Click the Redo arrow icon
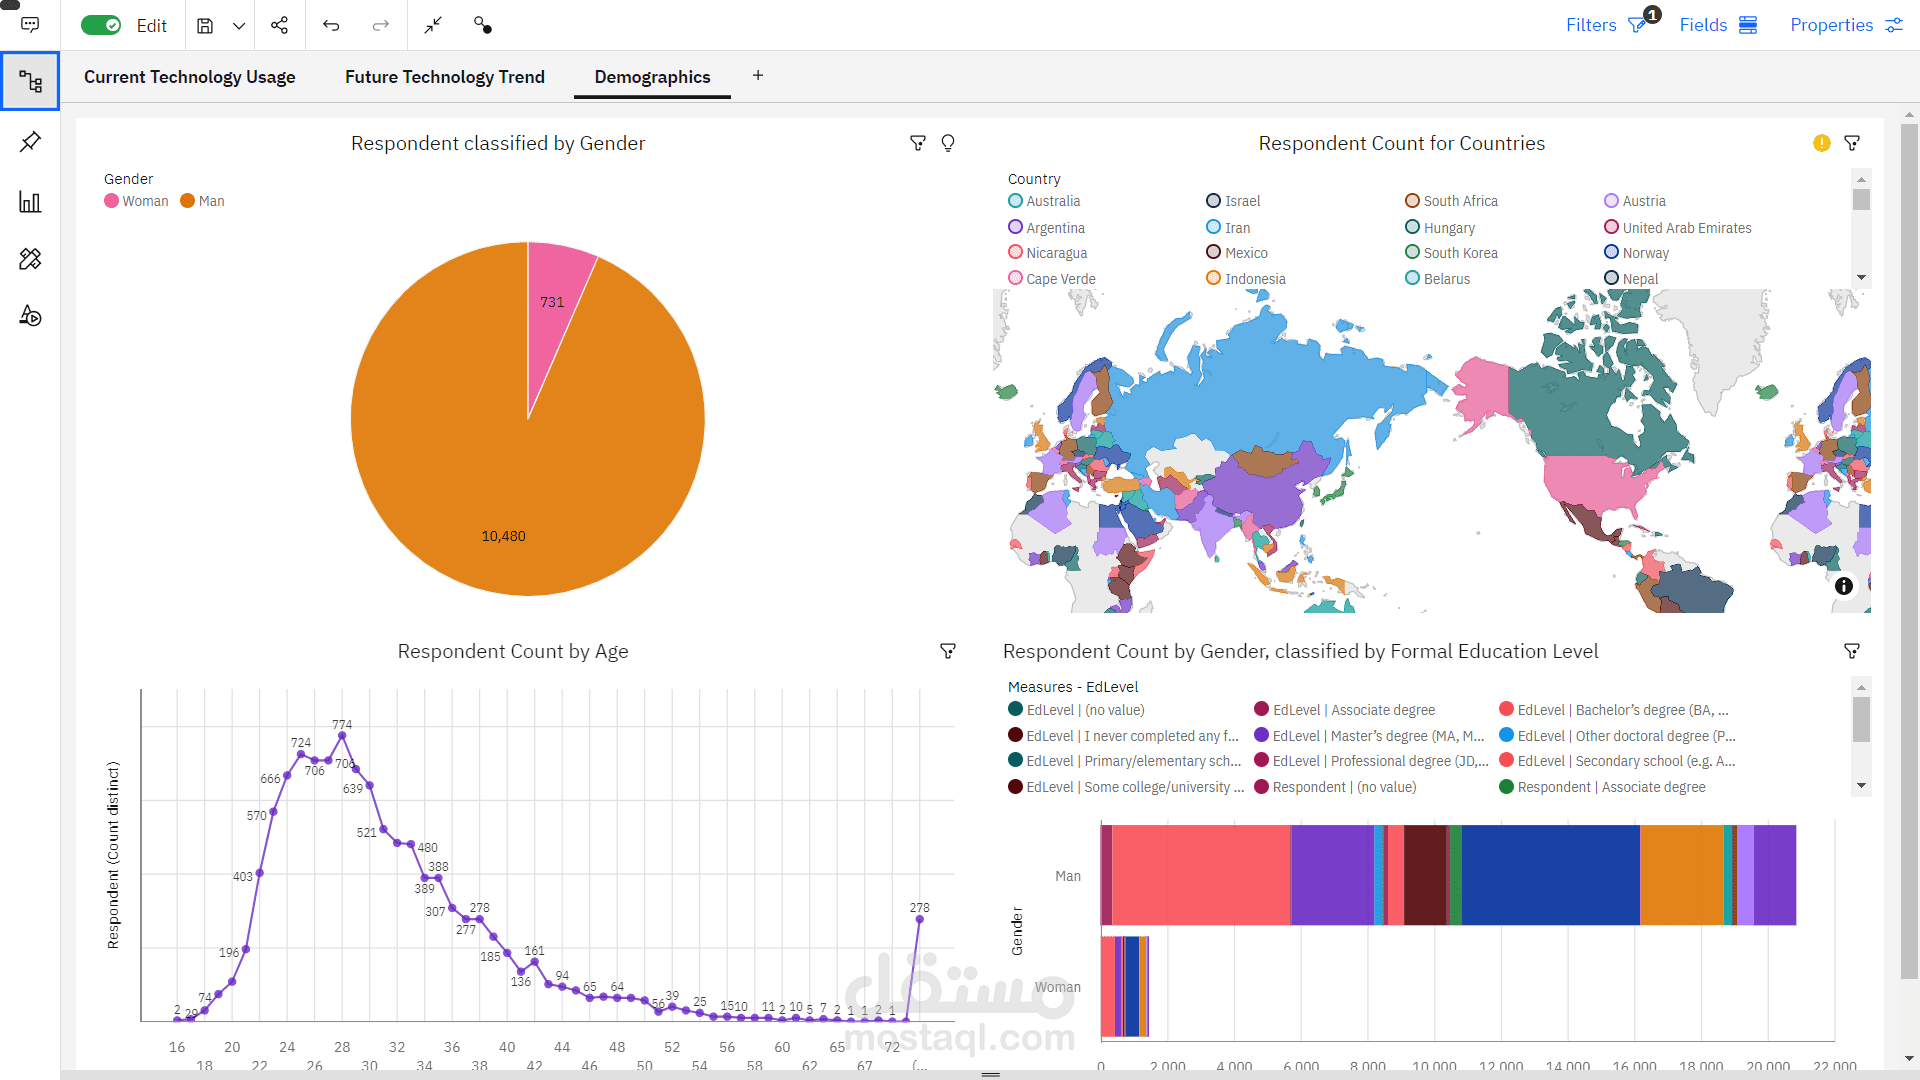The image size is (1920, 1080). click(x=381, y=25)
